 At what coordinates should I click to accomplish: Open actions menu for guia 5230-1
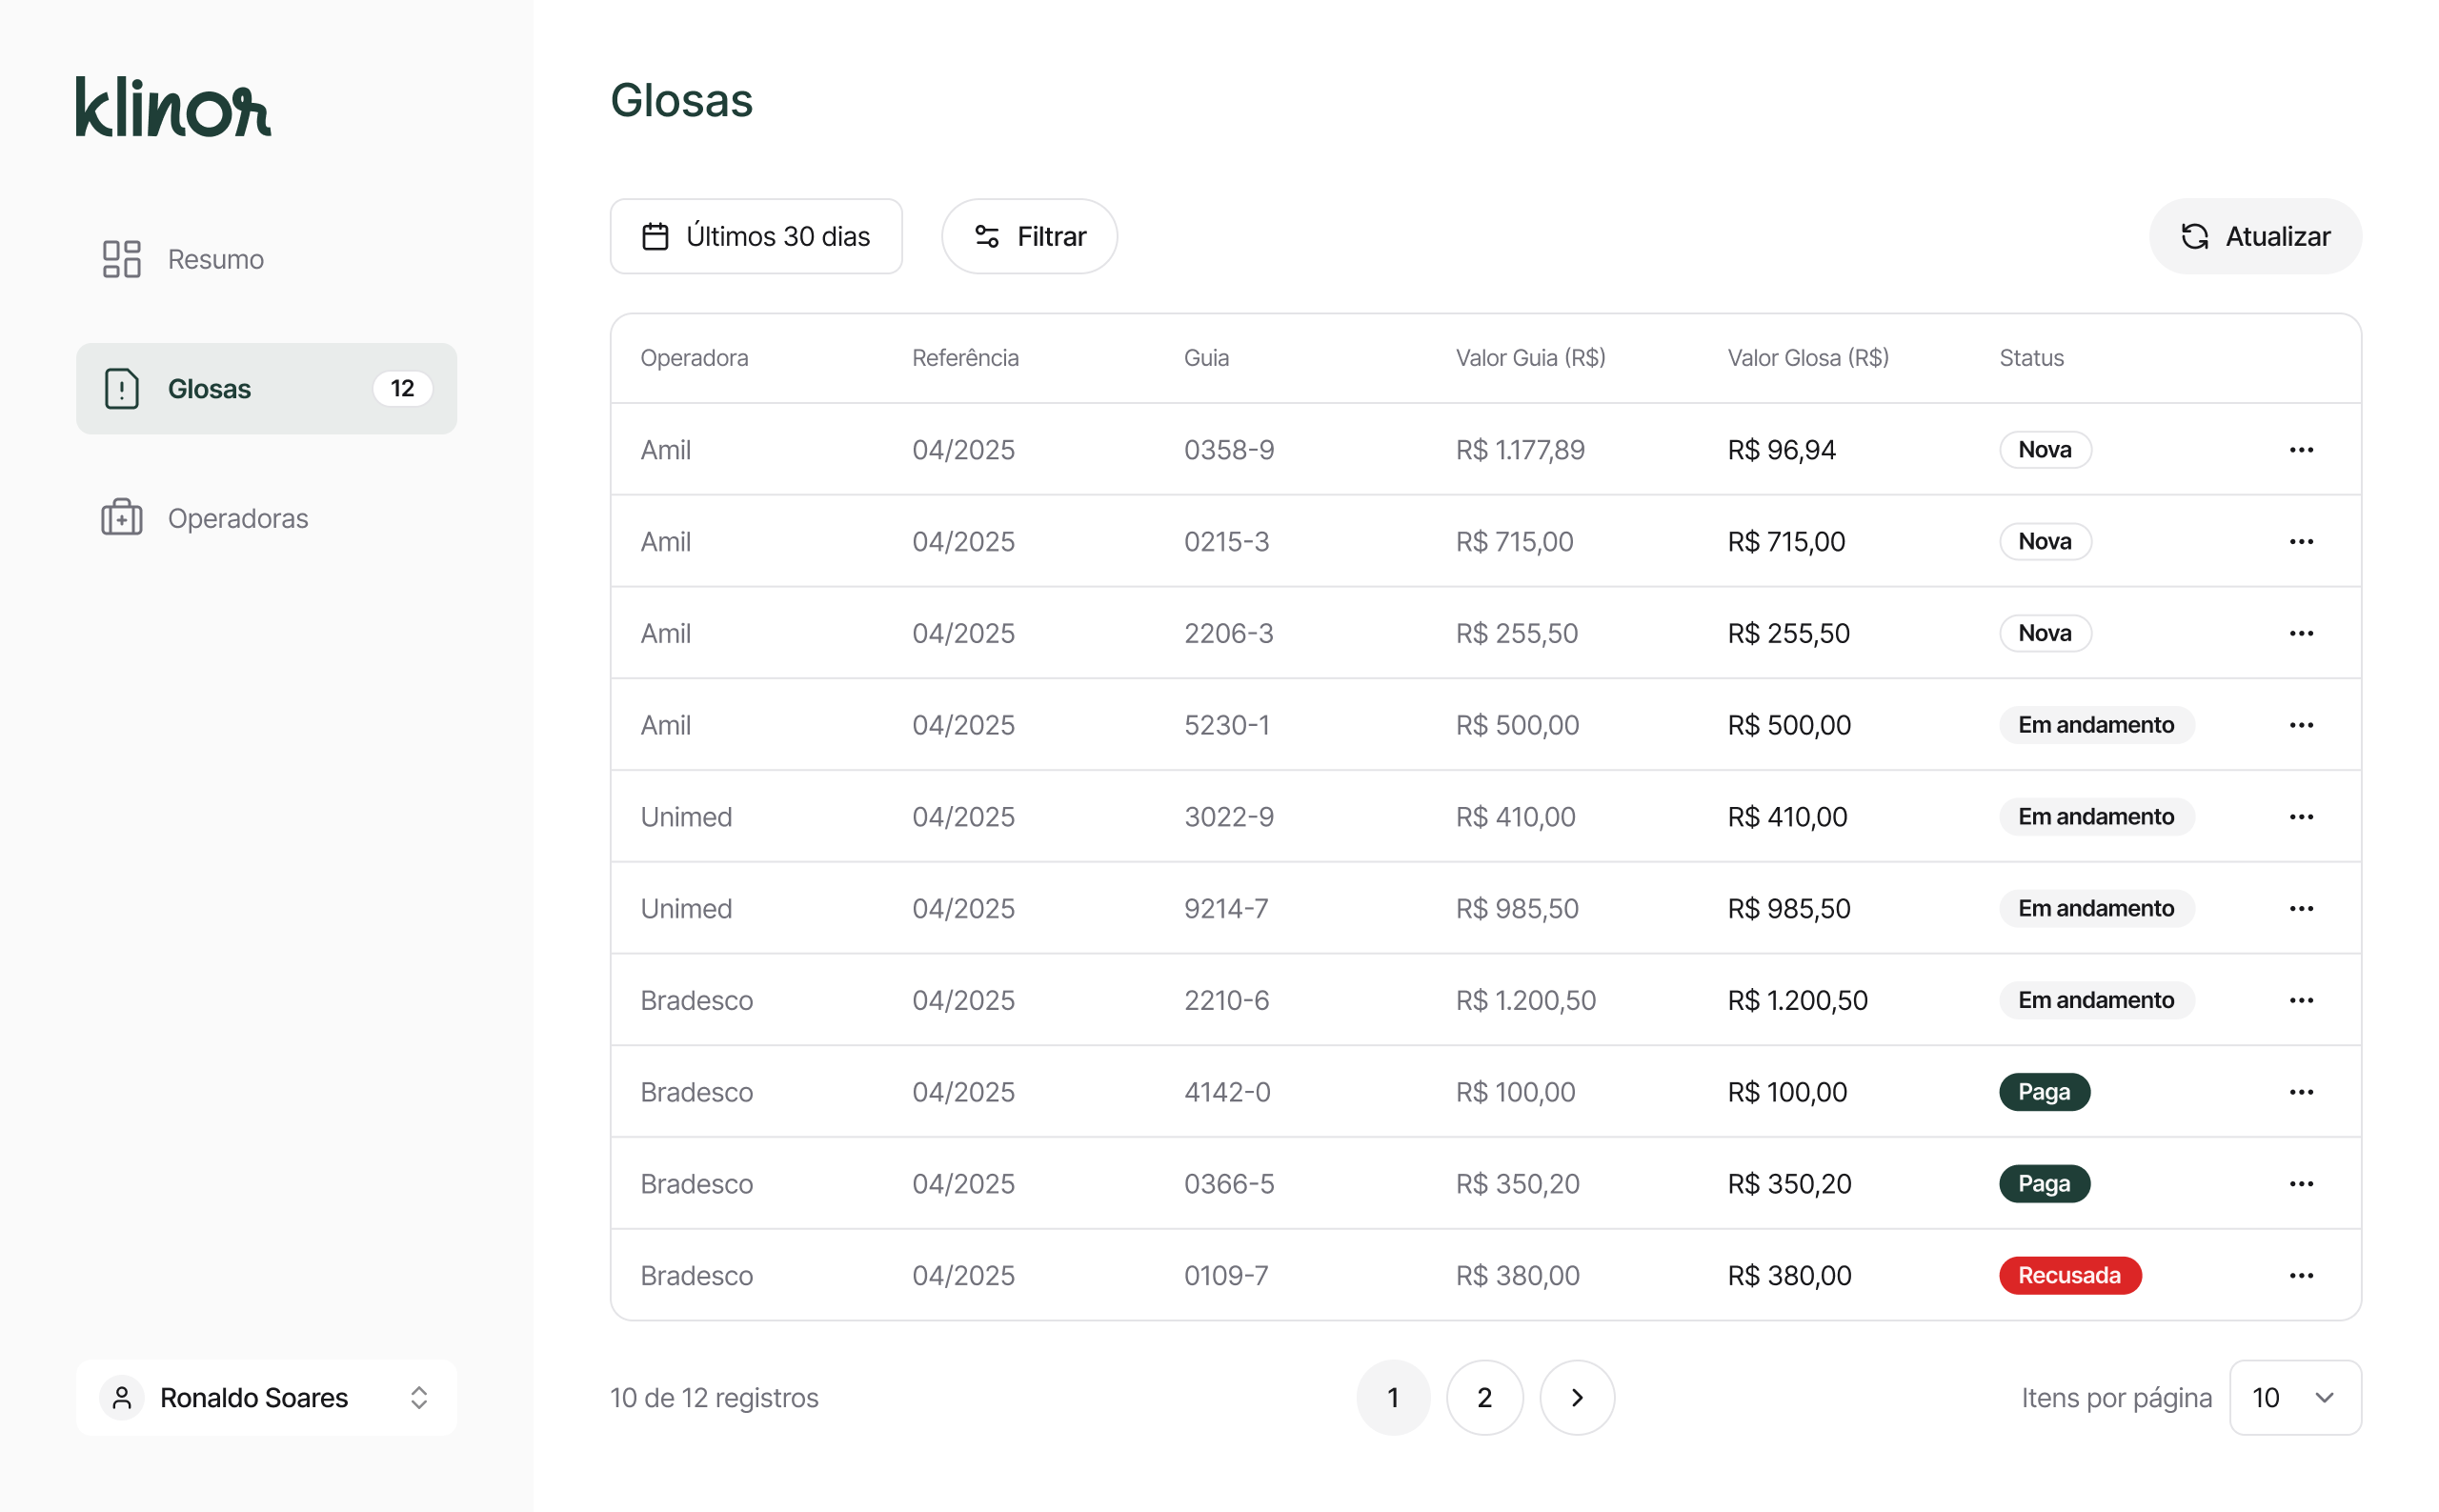coord(2300,725)
